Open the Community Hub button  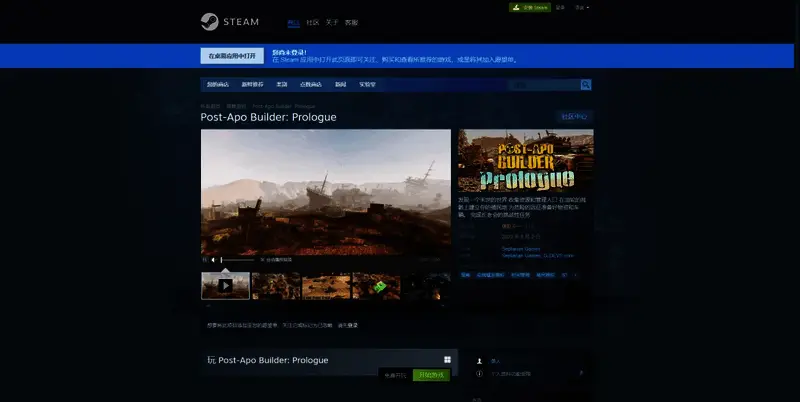(x=574, y=116)
